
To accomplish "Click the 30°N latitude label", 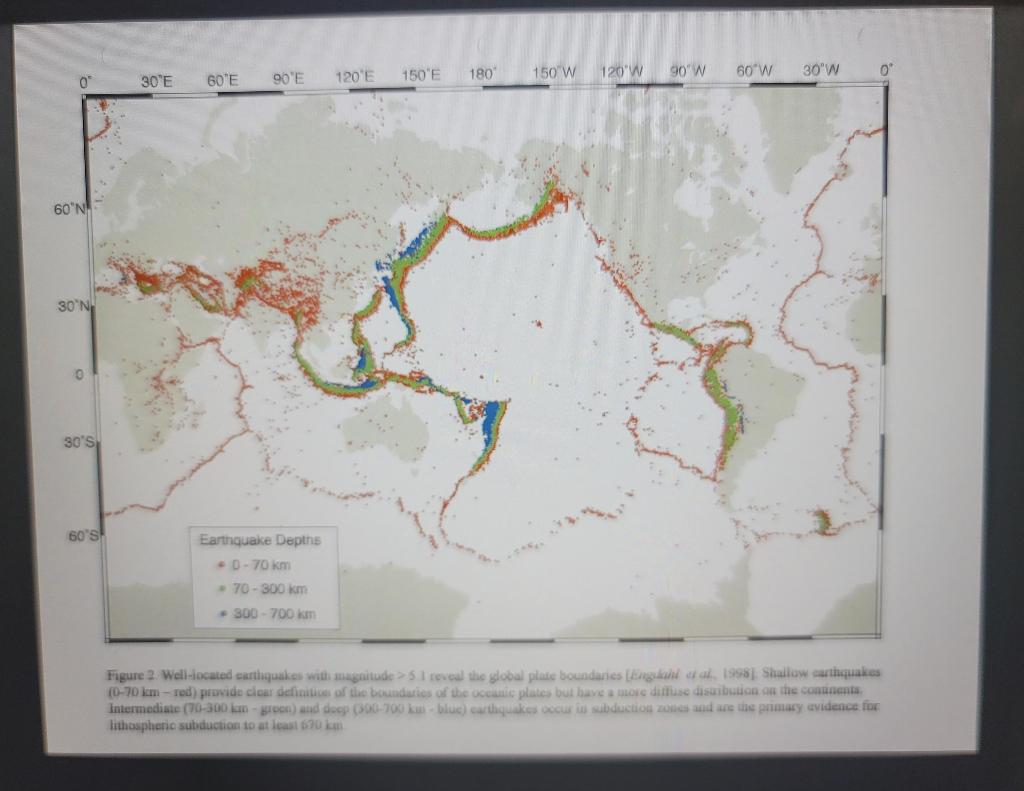I will 74,306.
